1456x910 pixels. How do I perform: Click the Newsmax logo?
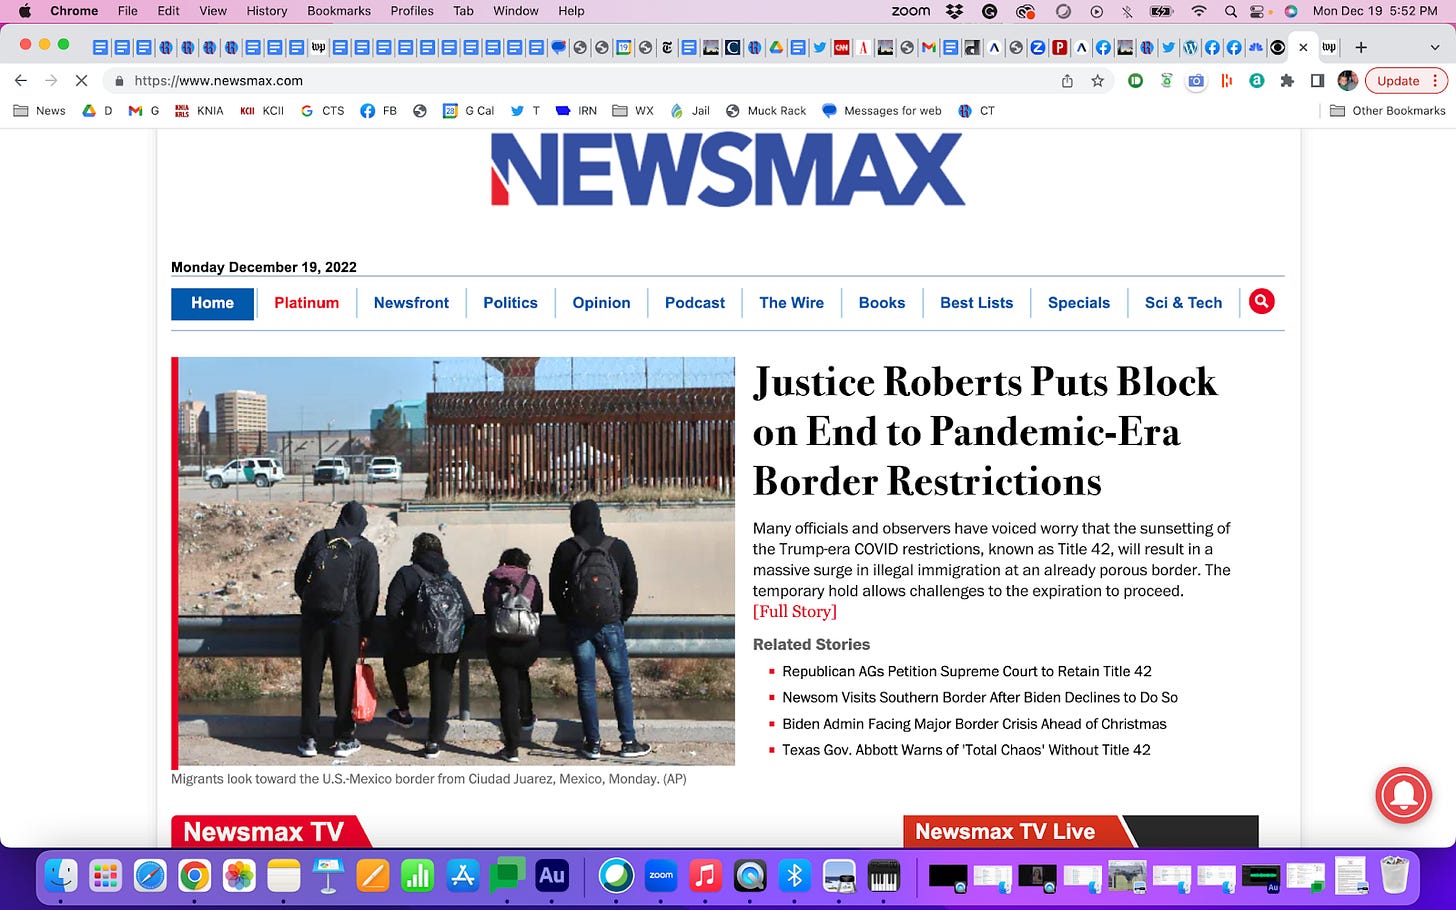(728, 169)
